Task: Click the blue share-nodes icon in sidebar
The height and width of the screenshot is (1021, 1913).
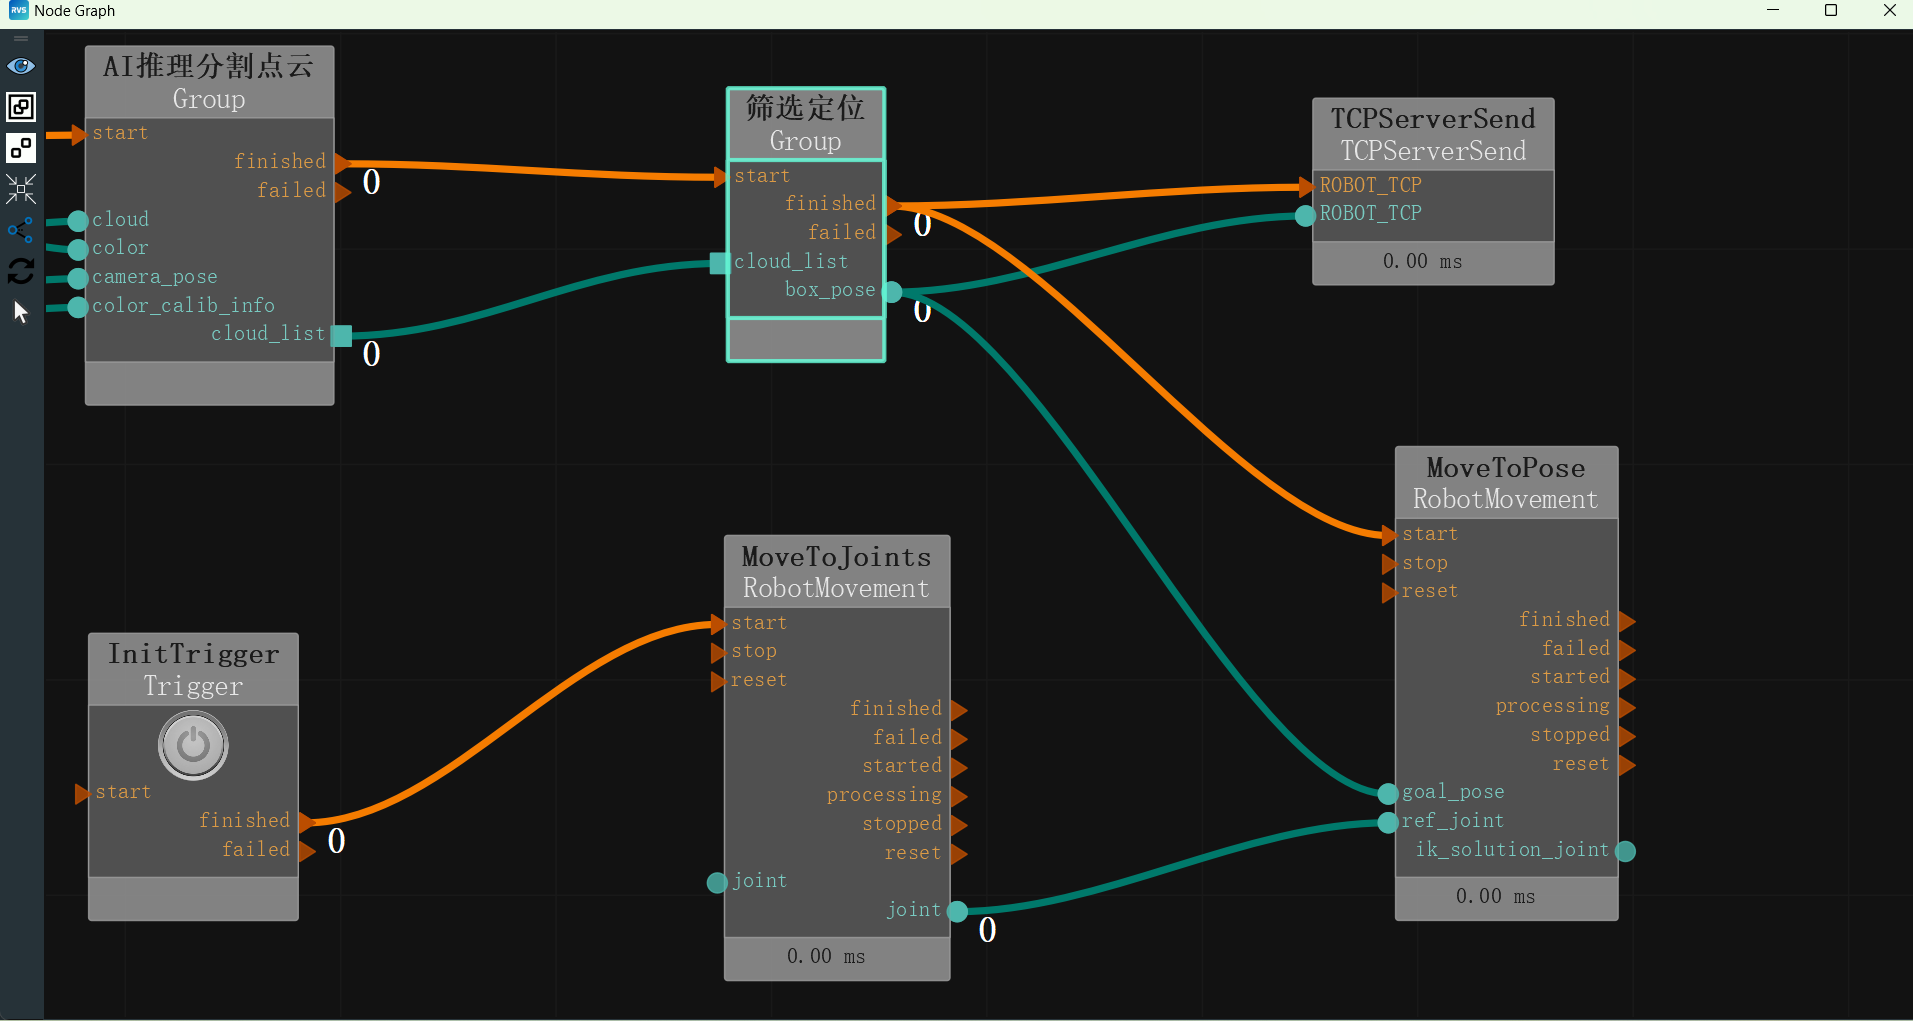Action: [21, 230]
